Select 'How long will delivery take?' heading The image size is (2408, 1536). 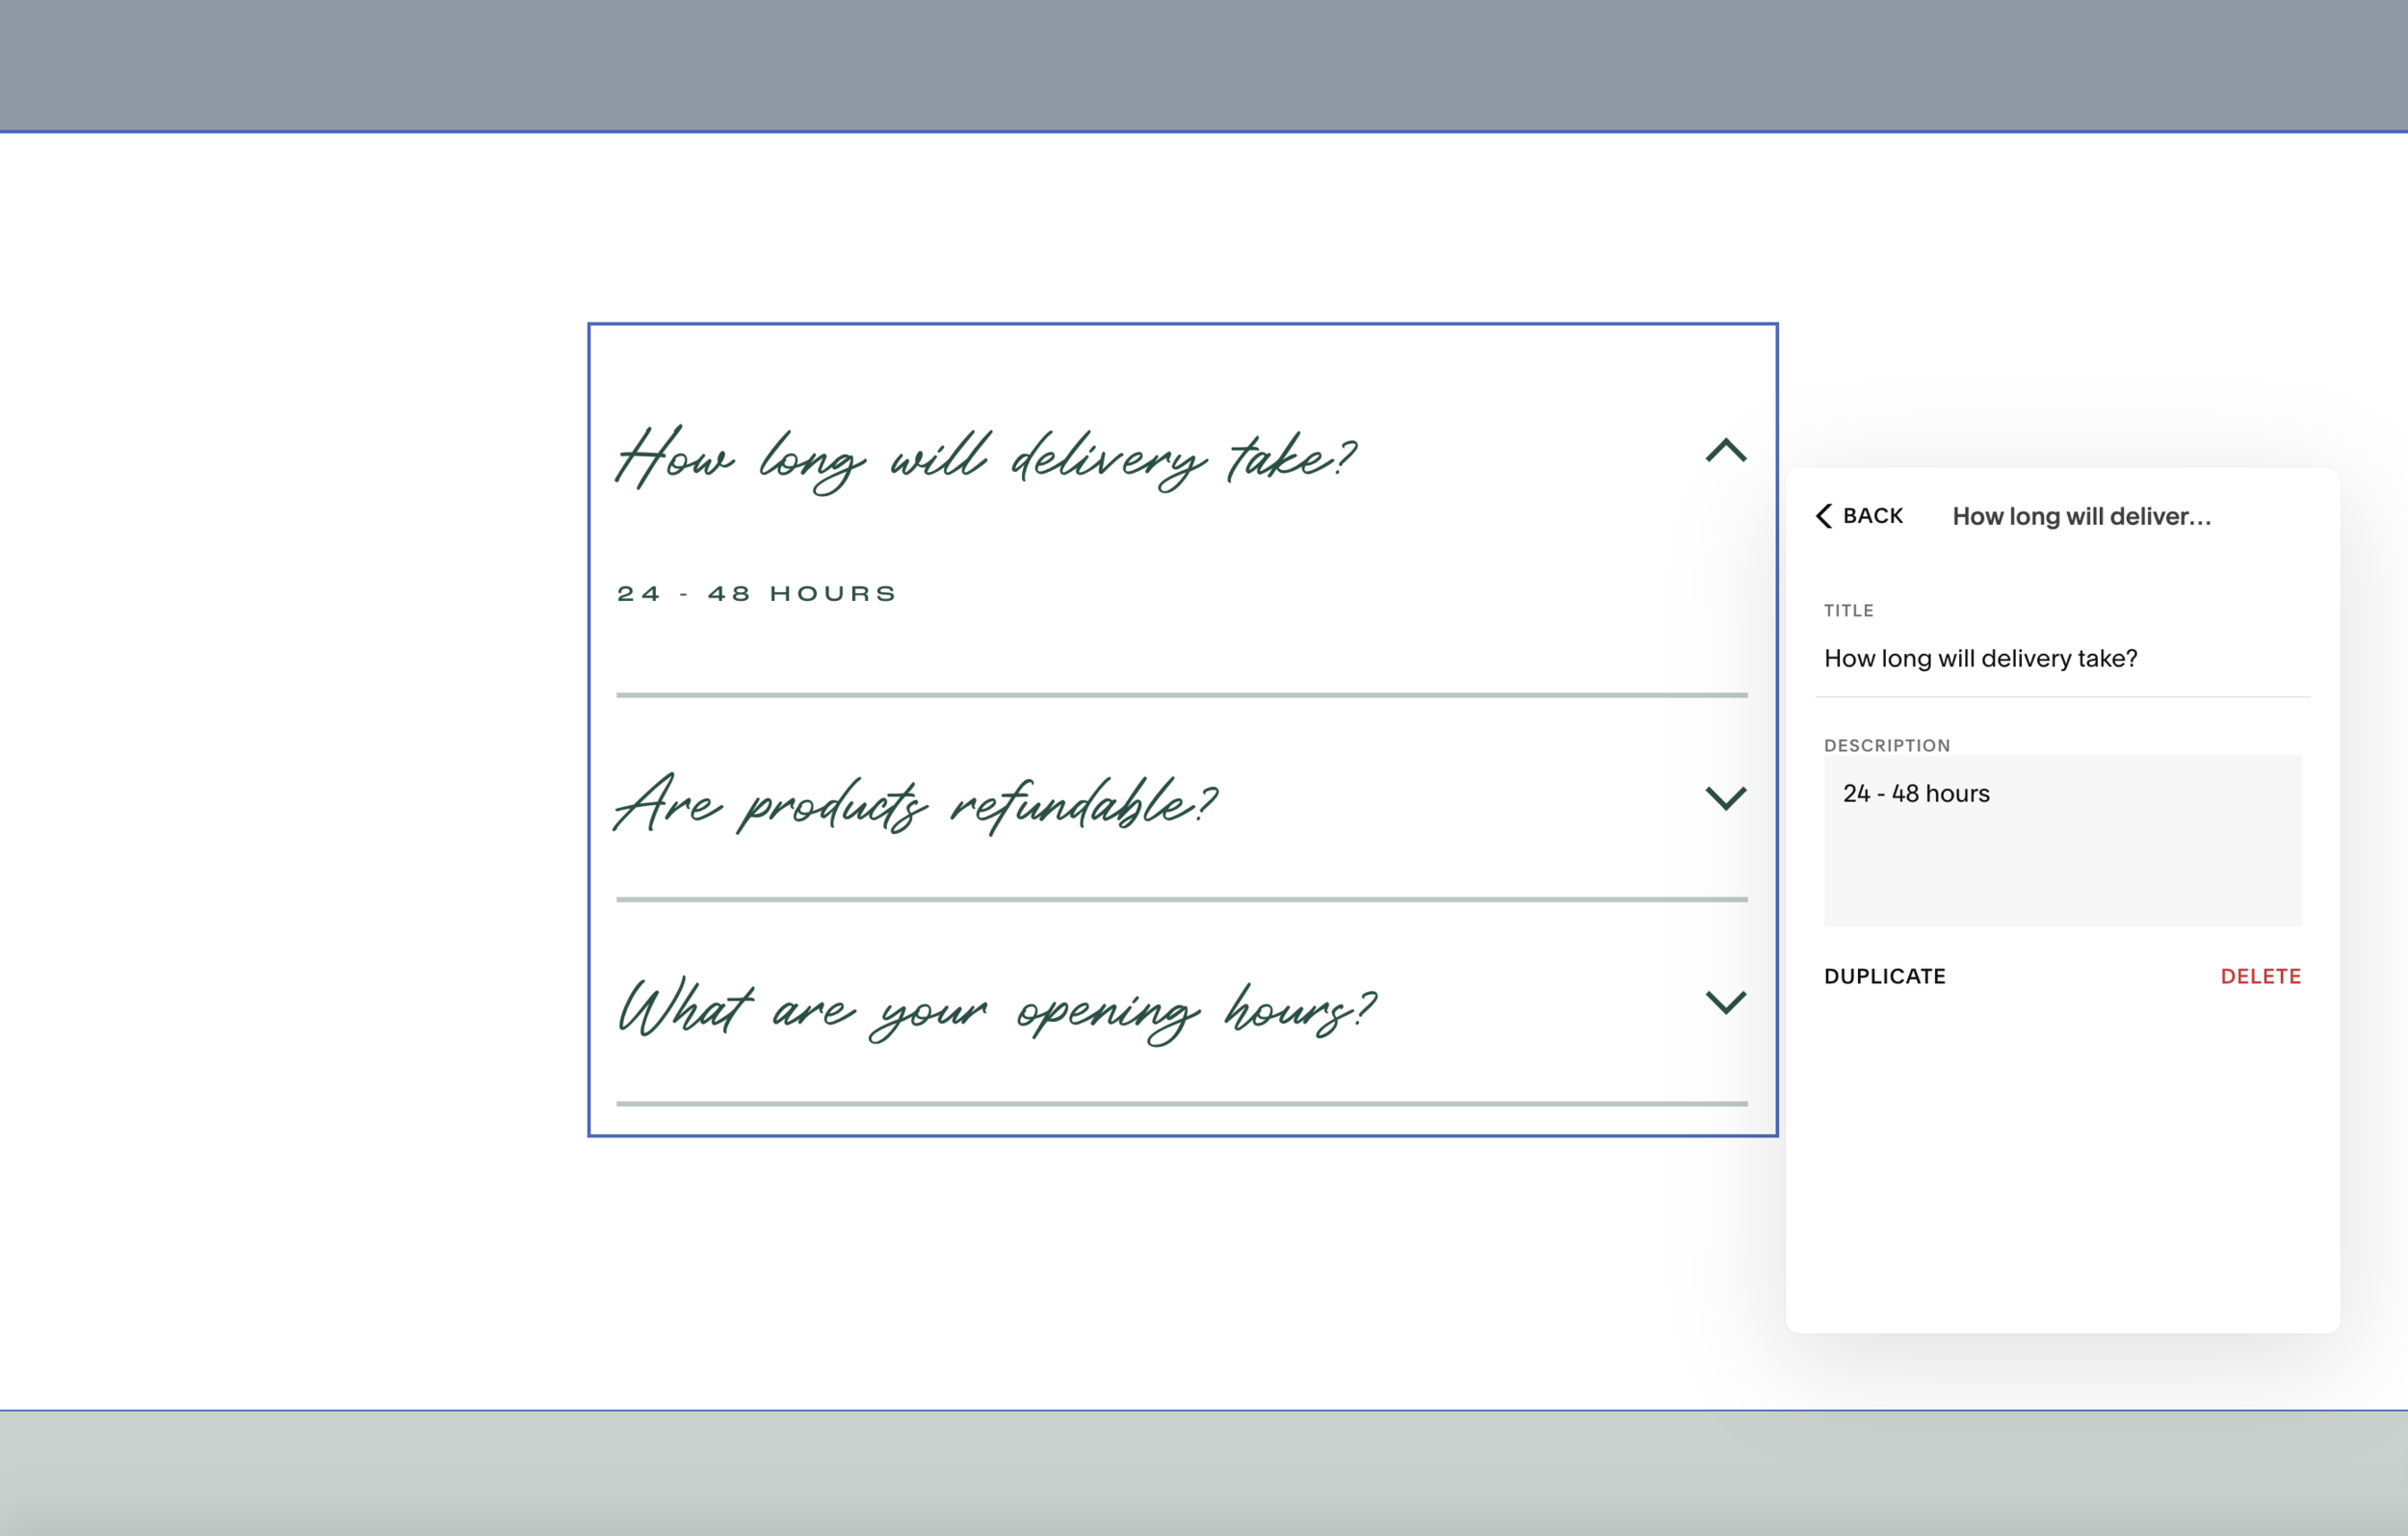pyautogui.click(x=985, y=459)
